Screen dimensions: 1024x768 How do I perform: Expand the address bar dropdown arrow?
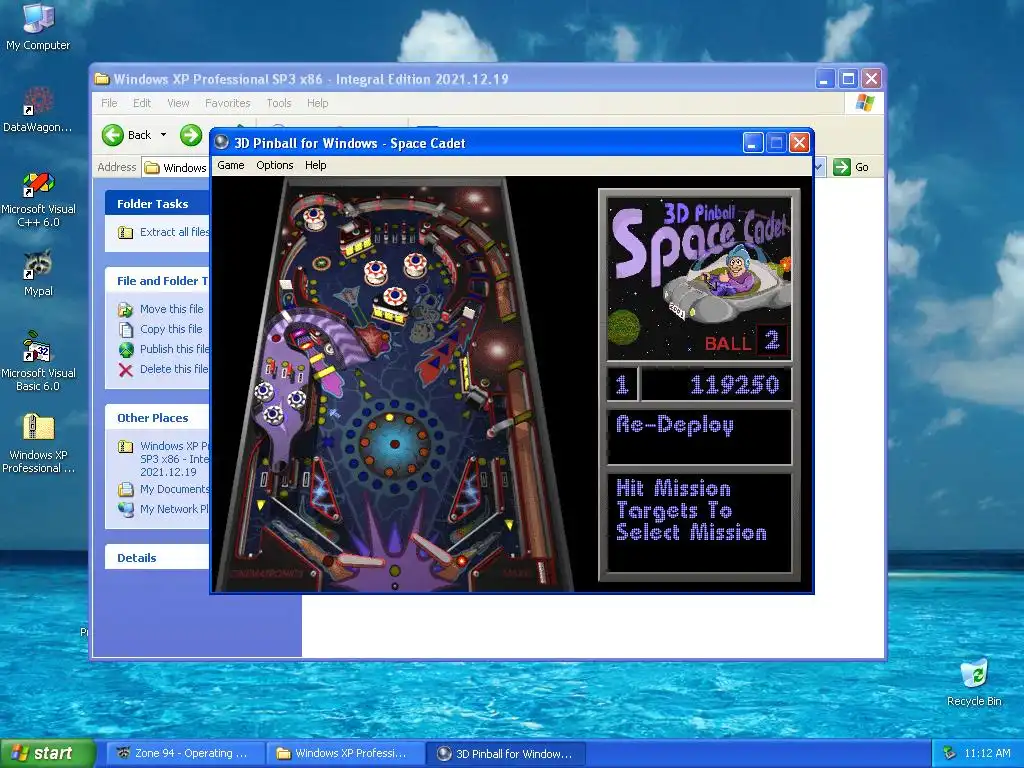click(x=818, y=167)
